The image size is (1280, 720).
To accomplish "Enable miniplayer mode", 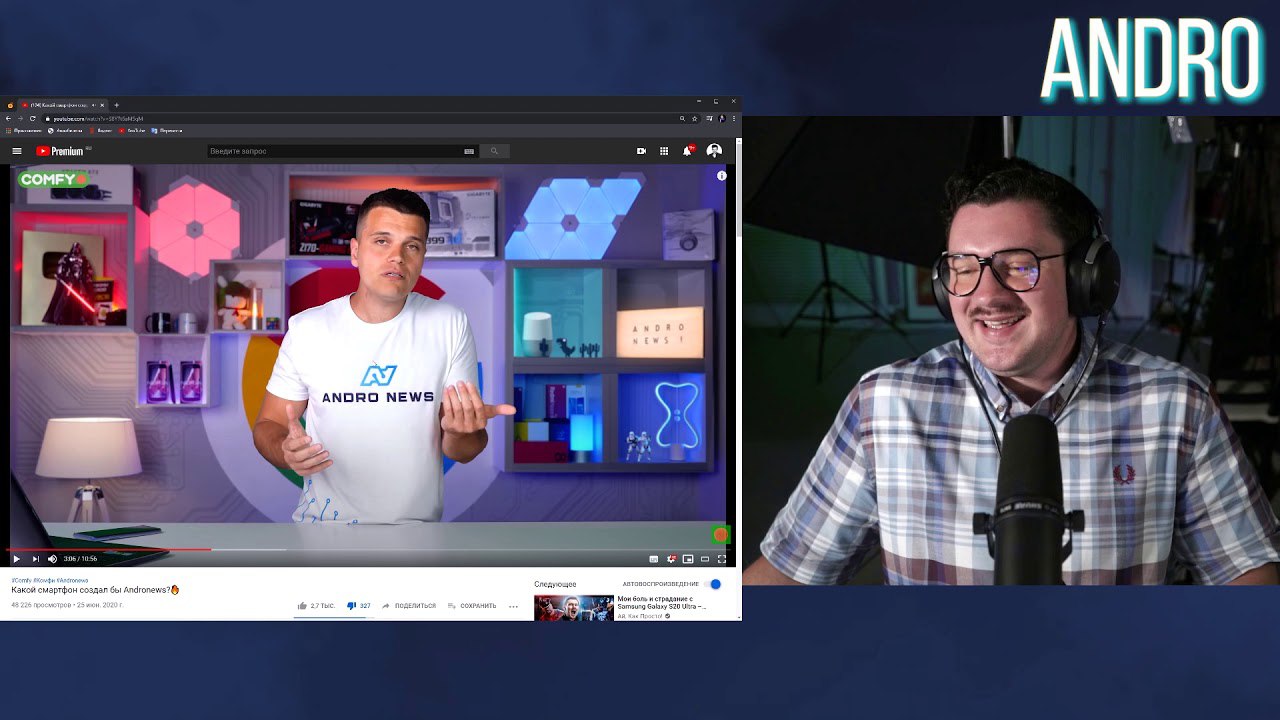I will (x=688, y=559).
